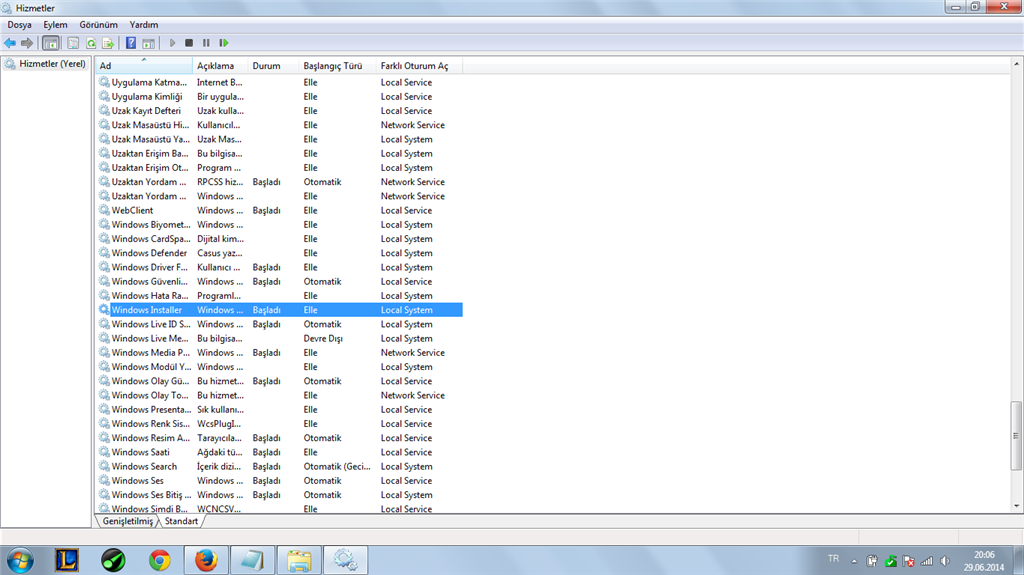Click the gear icon beside Windows Media P...
Image resolution: width=1024 pixels, height=575 pixels.
[104, 353]
